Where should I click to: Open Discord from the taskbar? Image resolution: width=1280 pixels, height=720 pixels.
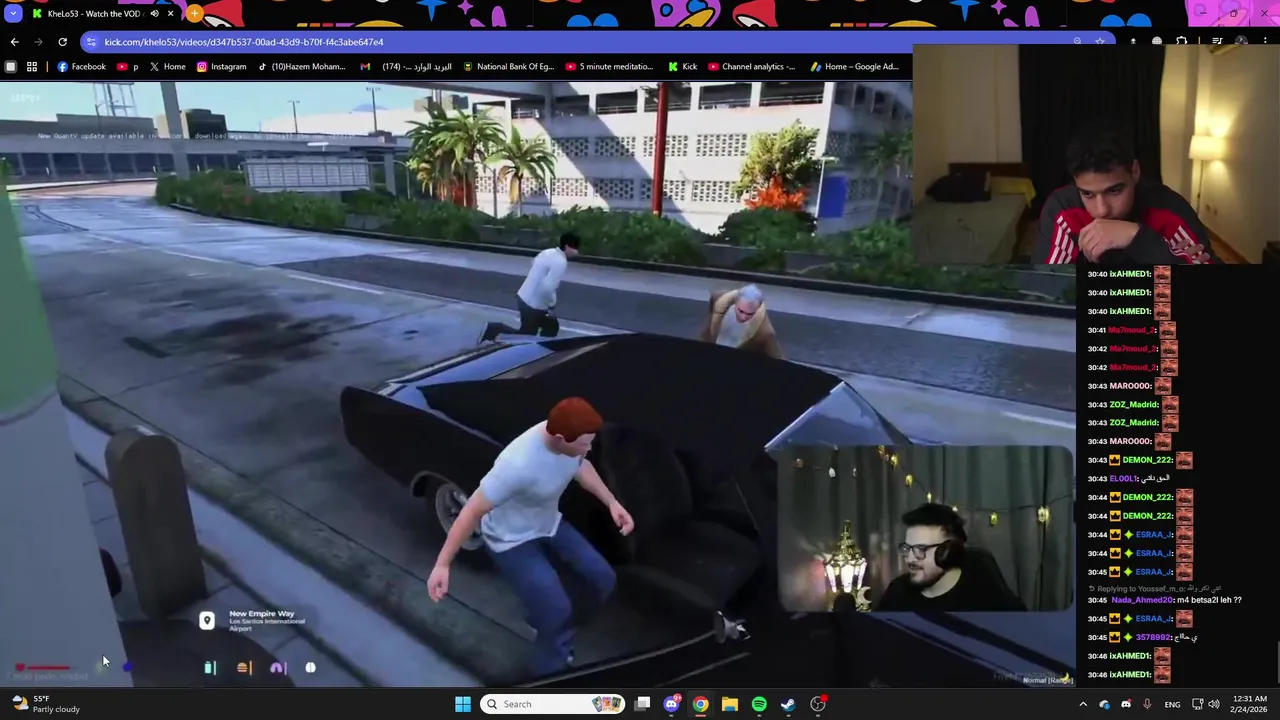tap(671, 704)
